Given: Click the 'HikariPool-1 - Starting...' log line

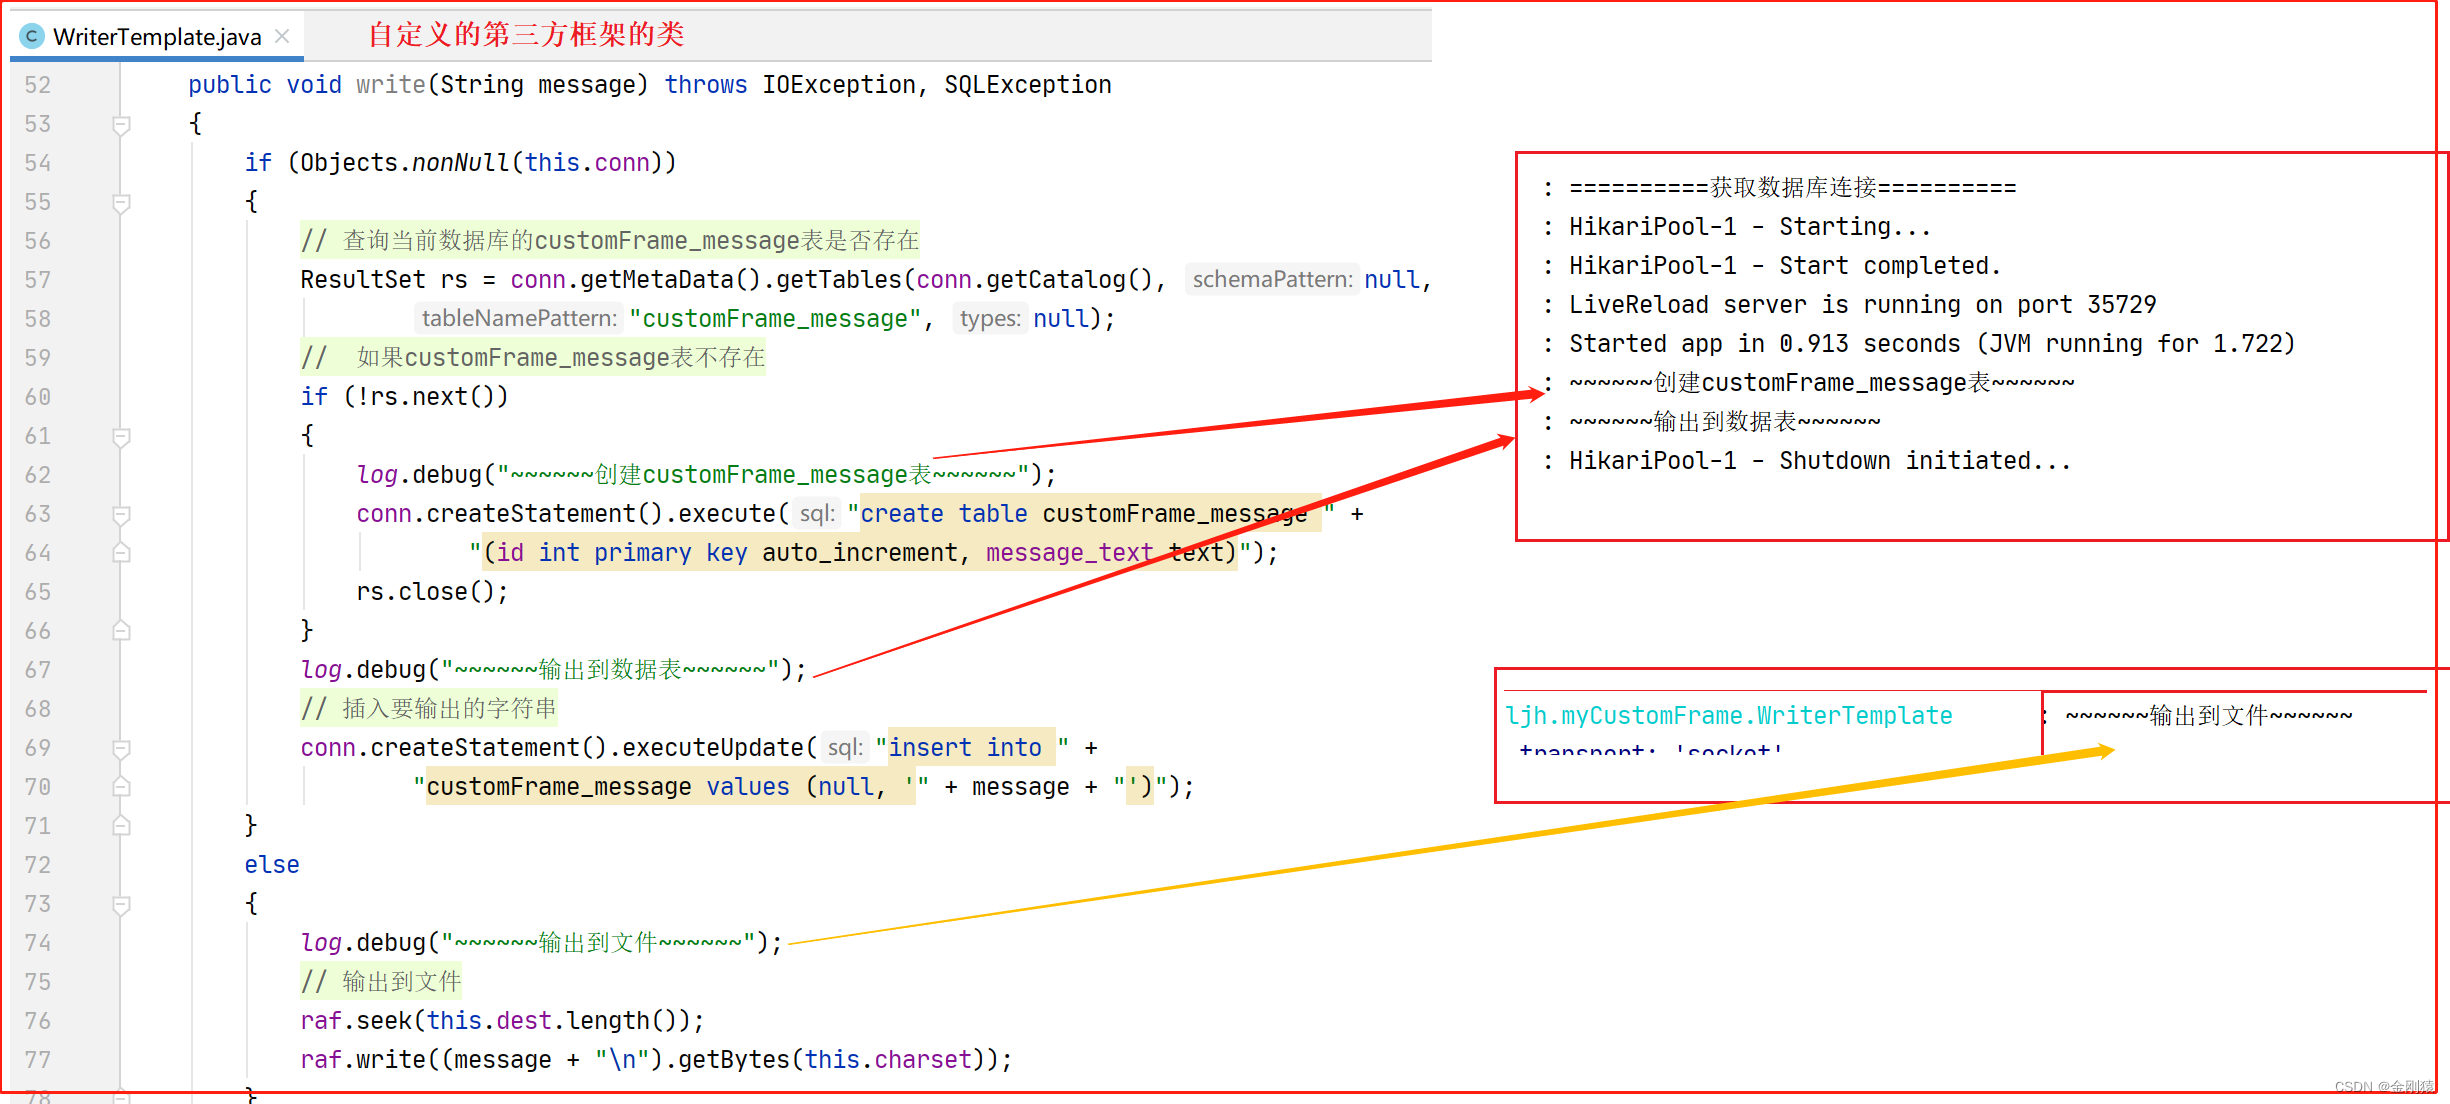Looking at the screenshot, I should click(x=1749, y=227).
